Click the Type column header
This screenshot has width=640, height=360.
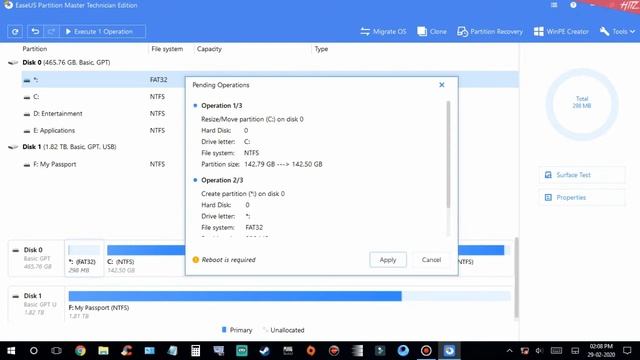point(321,49)
